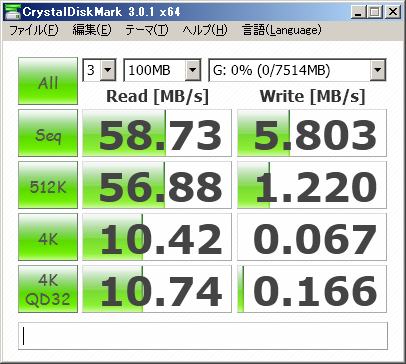Maximize the CrystalDiskMark window
Viewport: 406px width, 364px height.
(375, 12)
